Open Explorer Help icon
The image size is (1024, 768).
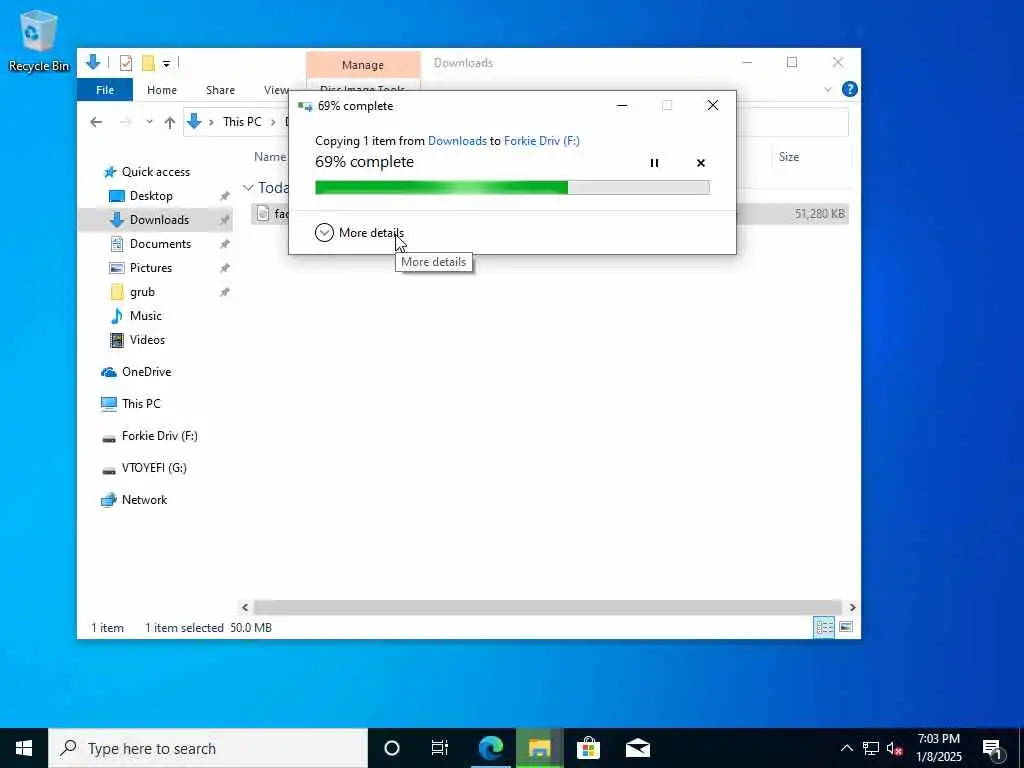(849, 89)
